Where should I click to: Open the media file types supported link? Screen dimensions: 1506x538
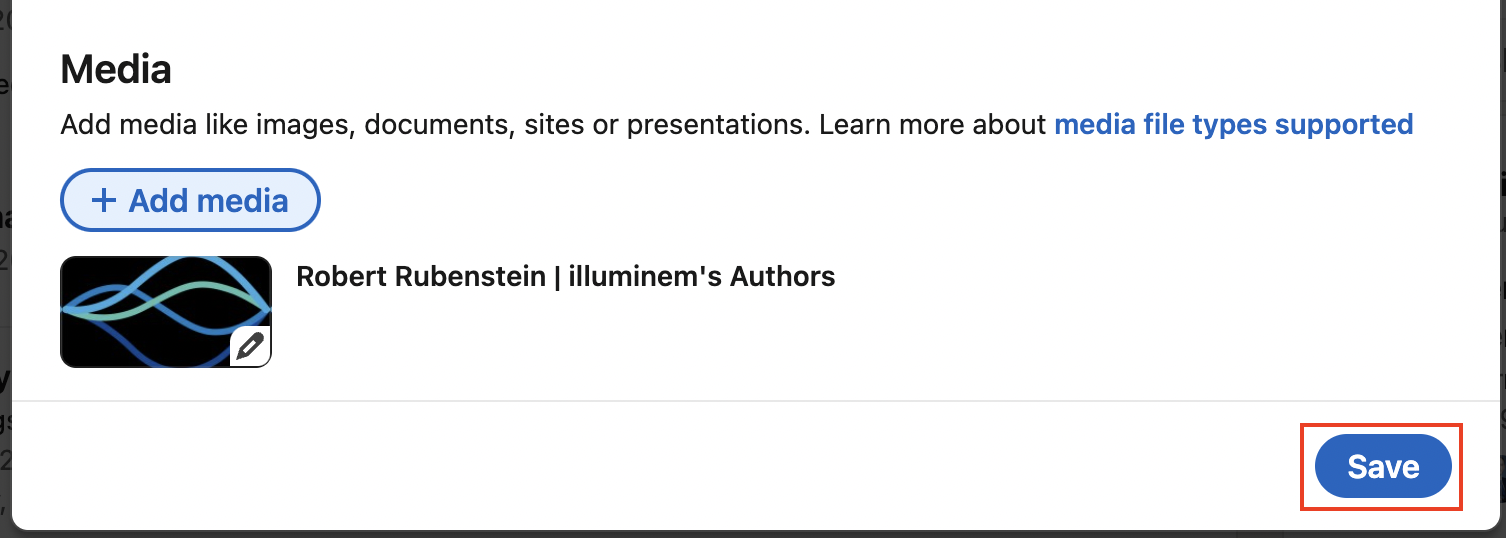(x=1233, y=125)
